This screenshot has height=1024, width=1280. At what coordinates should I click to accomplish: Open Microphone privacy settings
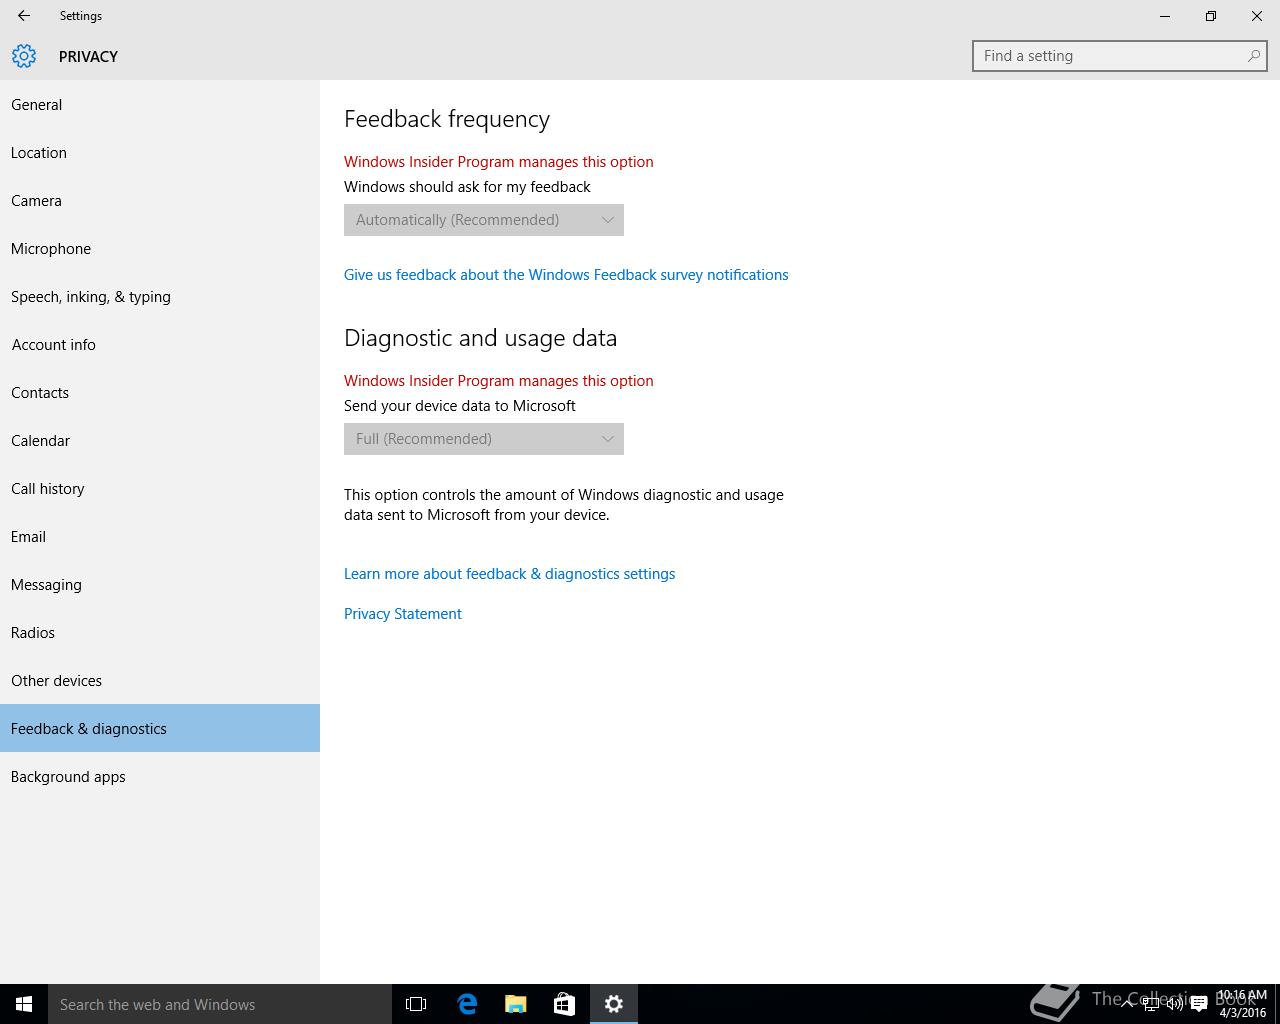tap(160, 249)
